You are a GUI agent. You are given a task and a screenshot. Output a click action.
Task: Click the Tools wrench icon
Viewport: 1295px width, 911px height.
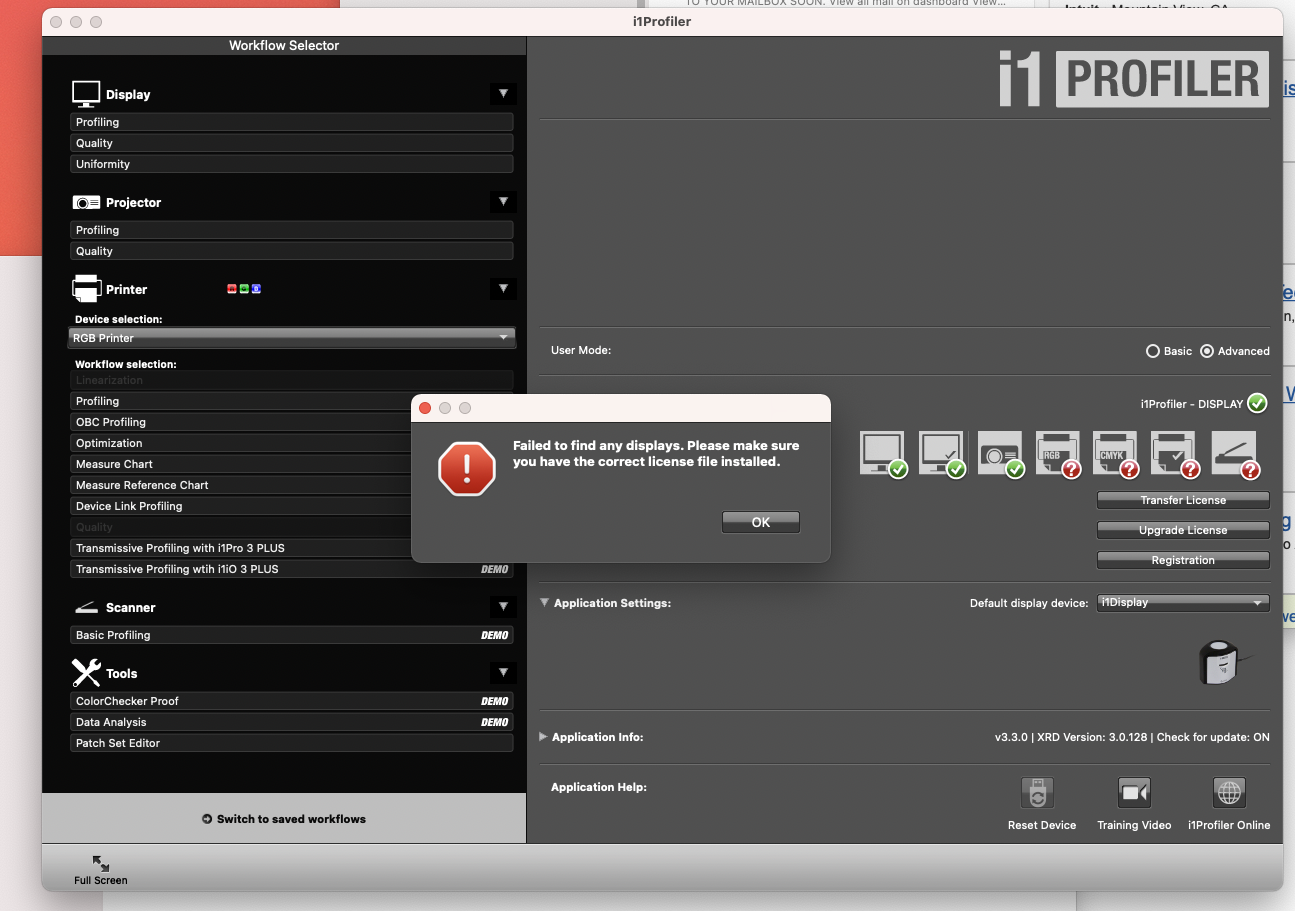pos(86,672)
